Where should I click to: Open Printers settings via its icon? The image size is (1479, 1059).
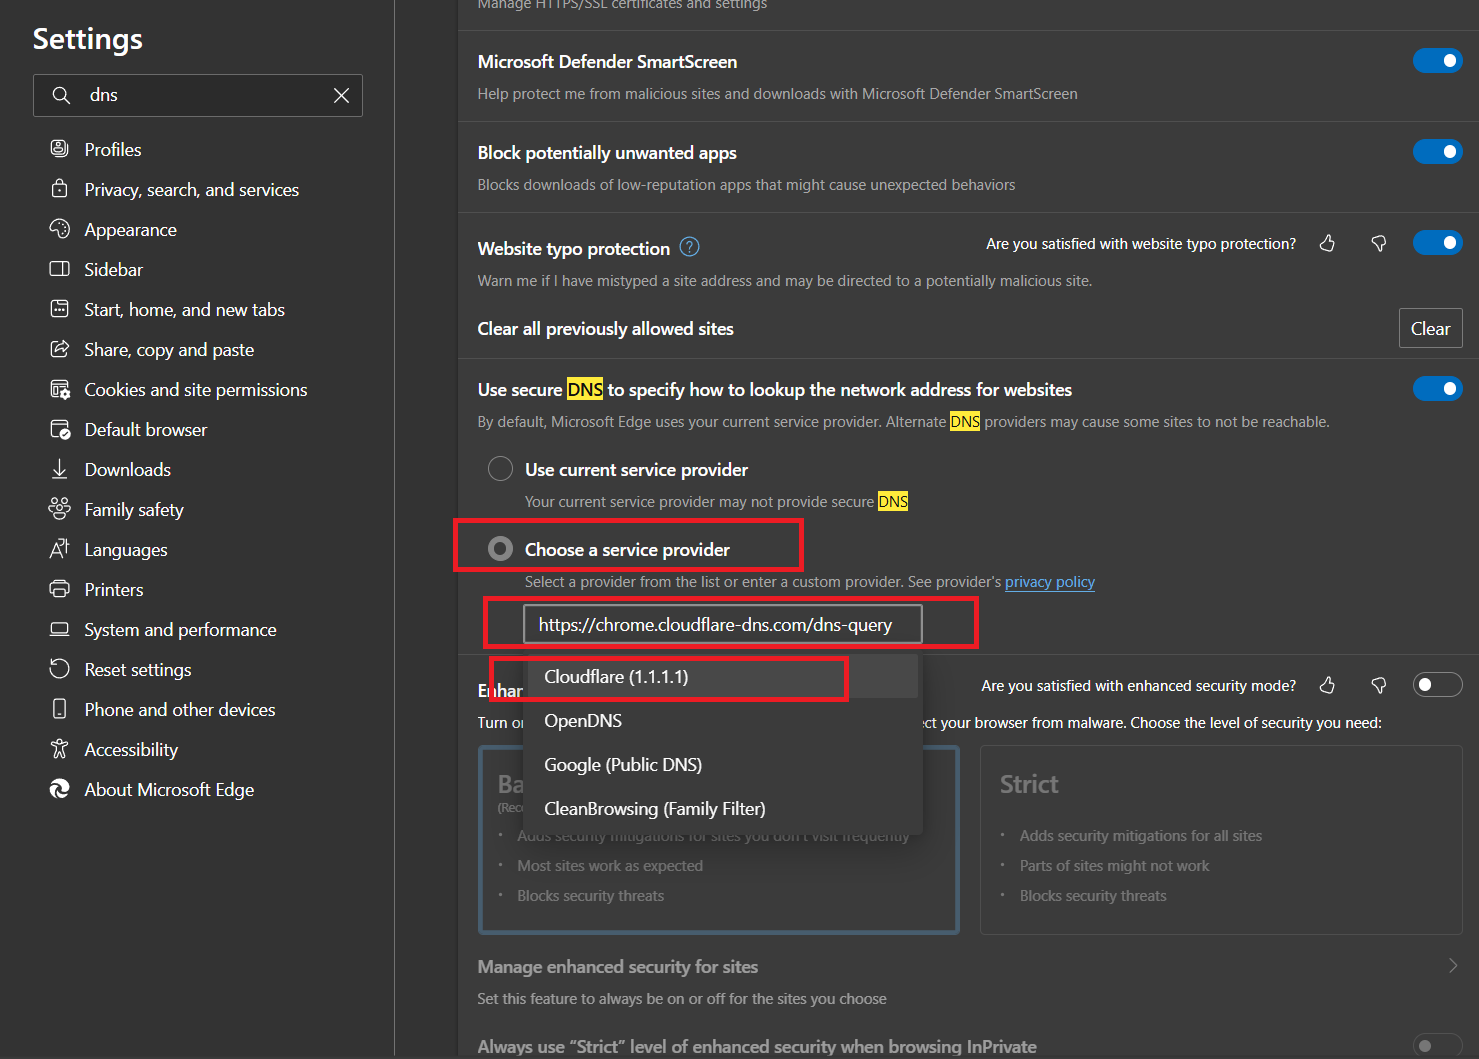(x=60, y=589)
